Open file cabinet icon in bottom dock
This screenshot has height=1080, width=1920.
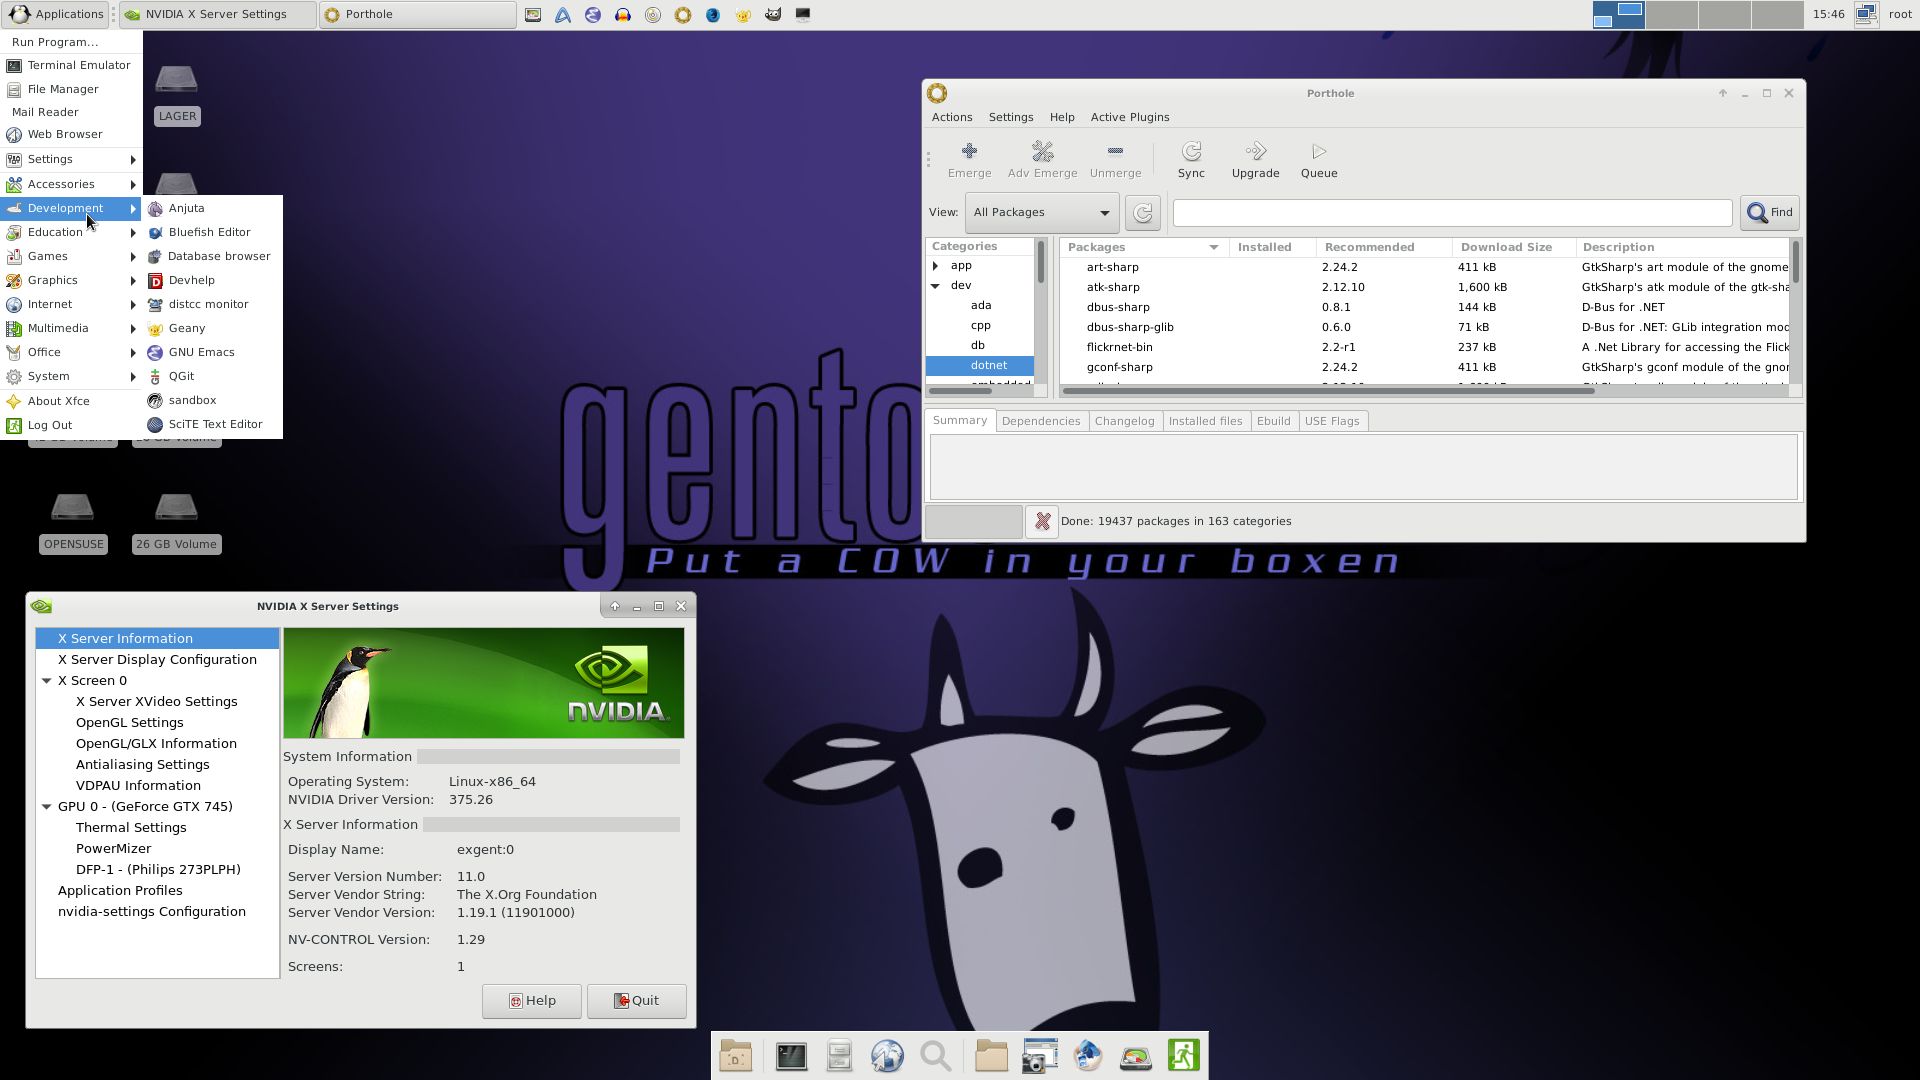pyautogui.click(x=839, y=1056)
